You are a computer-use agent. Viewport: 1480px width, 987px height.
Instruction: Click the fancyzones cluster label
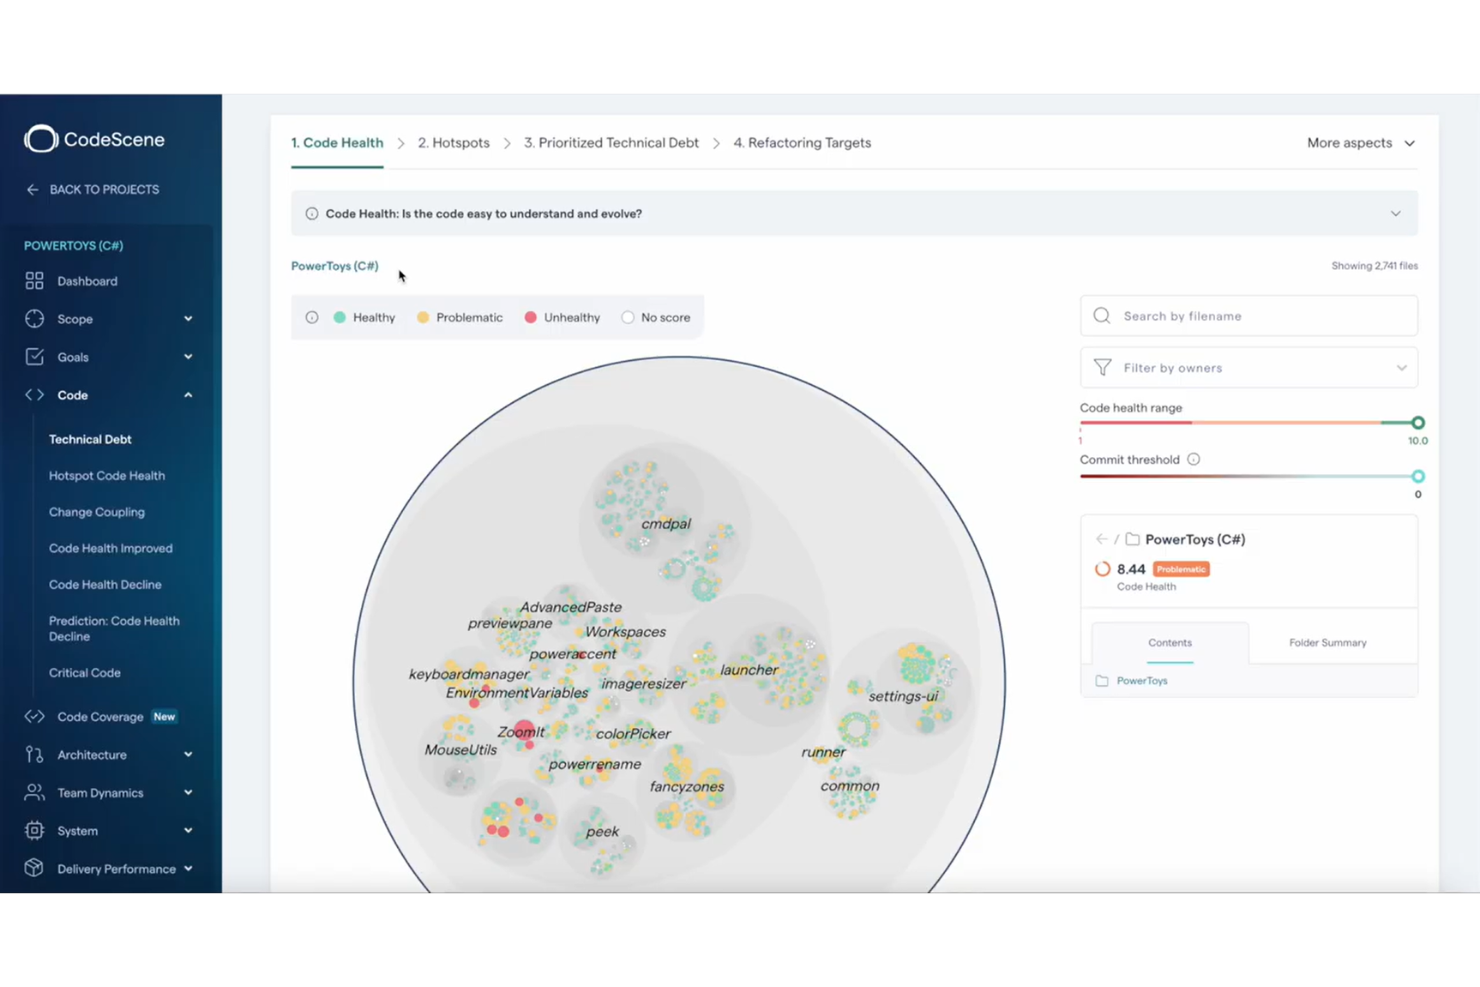(x=687, y=787)
